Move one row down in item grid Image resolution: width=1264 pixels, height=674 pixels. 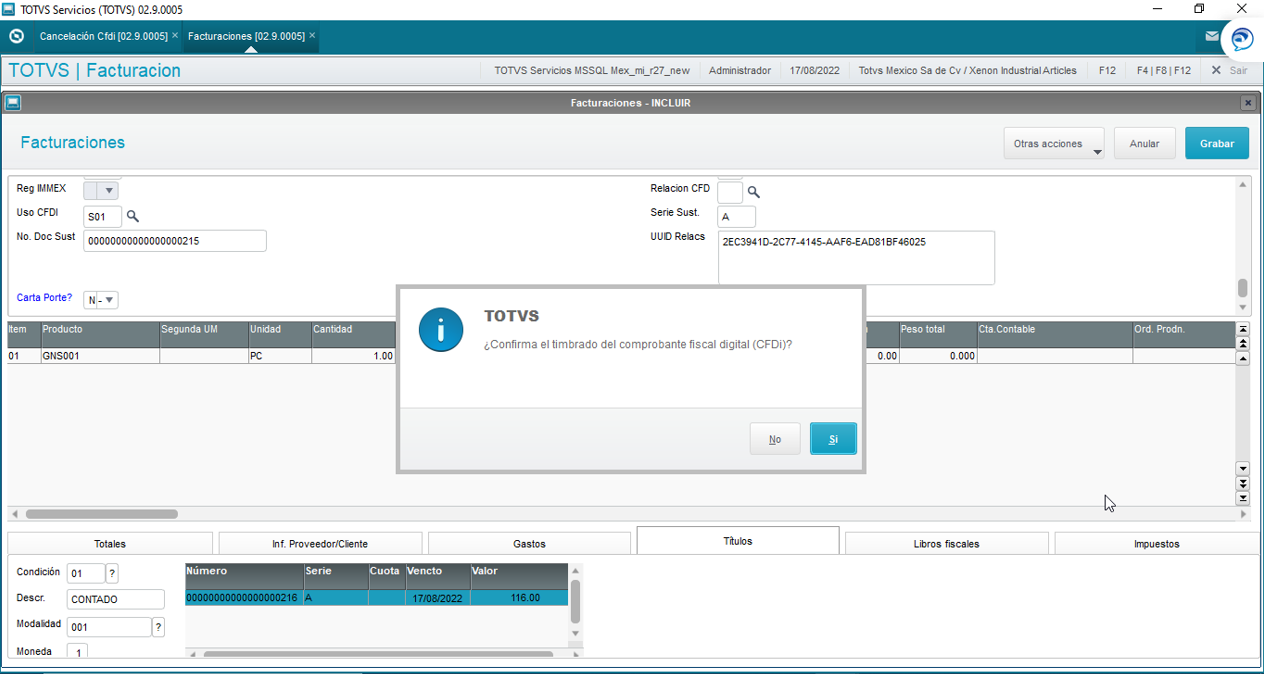point(1243,469)
